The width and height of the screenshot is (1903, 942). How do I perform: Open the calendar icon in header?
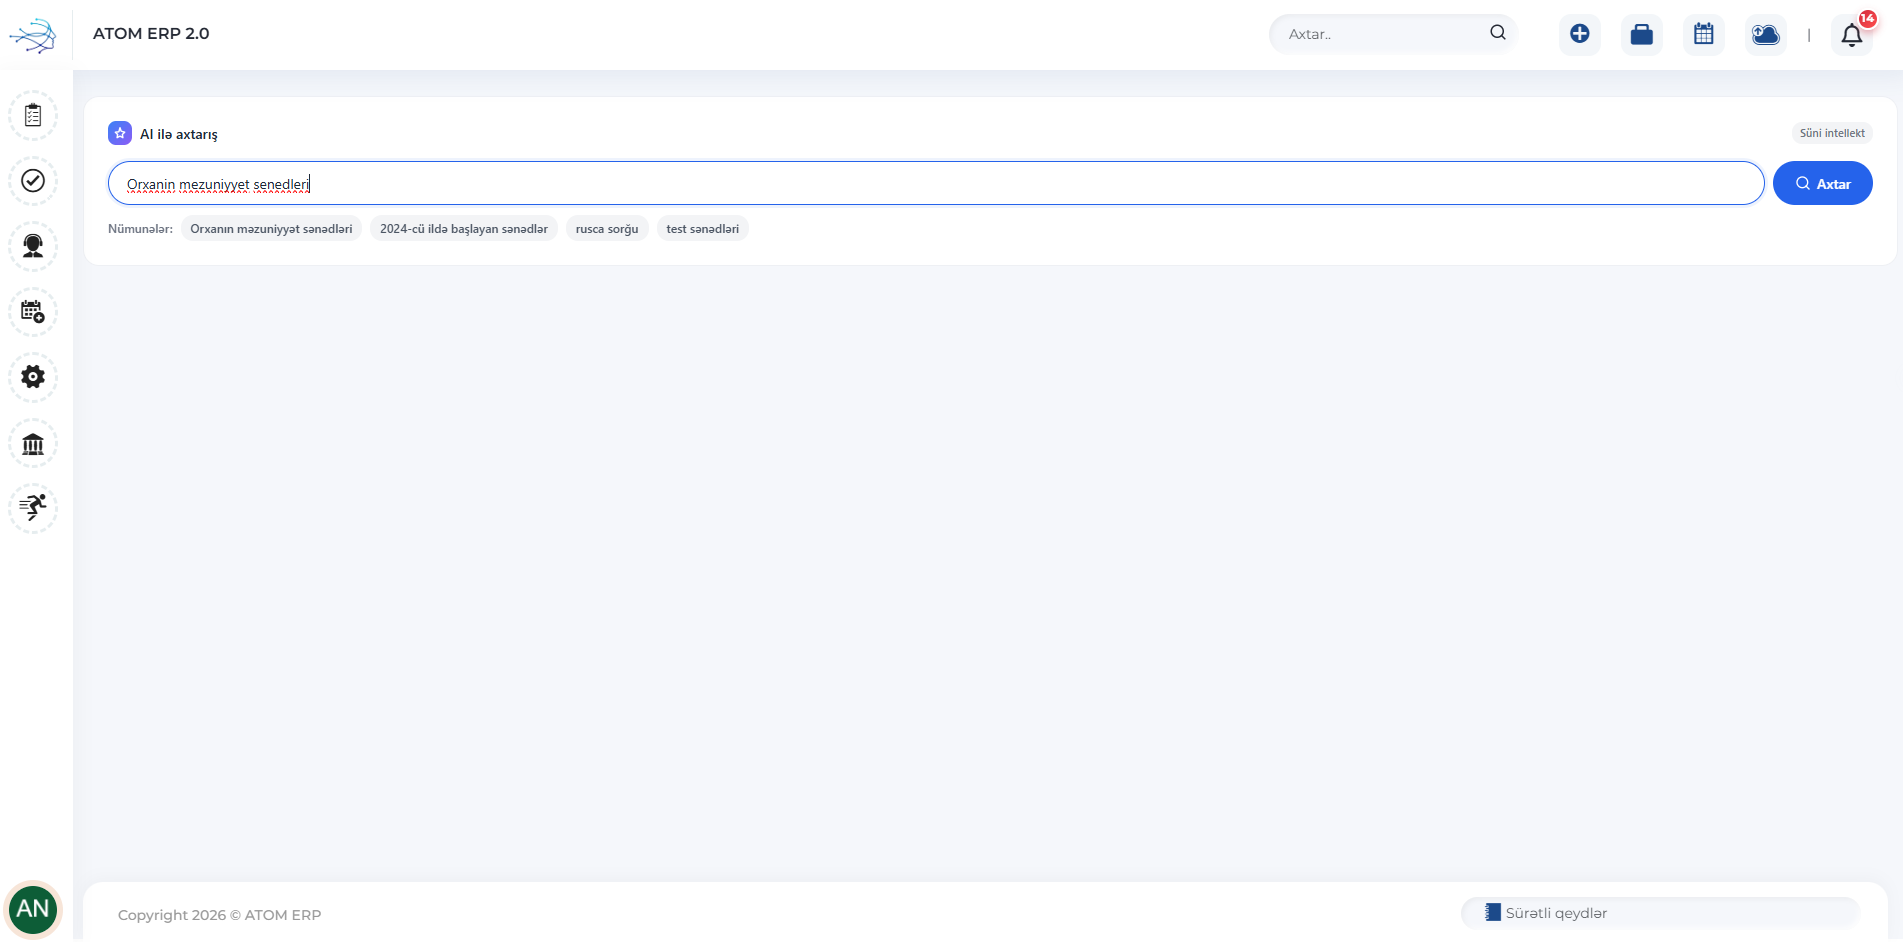tap(1704, 34)
